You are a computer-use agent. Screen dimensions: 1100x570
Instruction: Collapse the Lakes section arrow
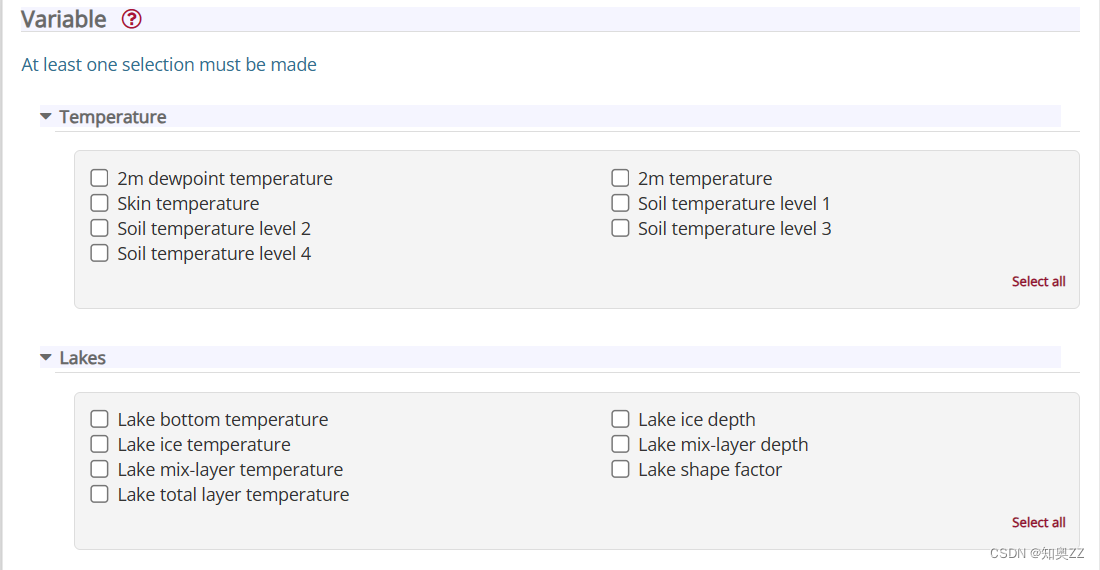pyautogui.click(x=46, y=357)
